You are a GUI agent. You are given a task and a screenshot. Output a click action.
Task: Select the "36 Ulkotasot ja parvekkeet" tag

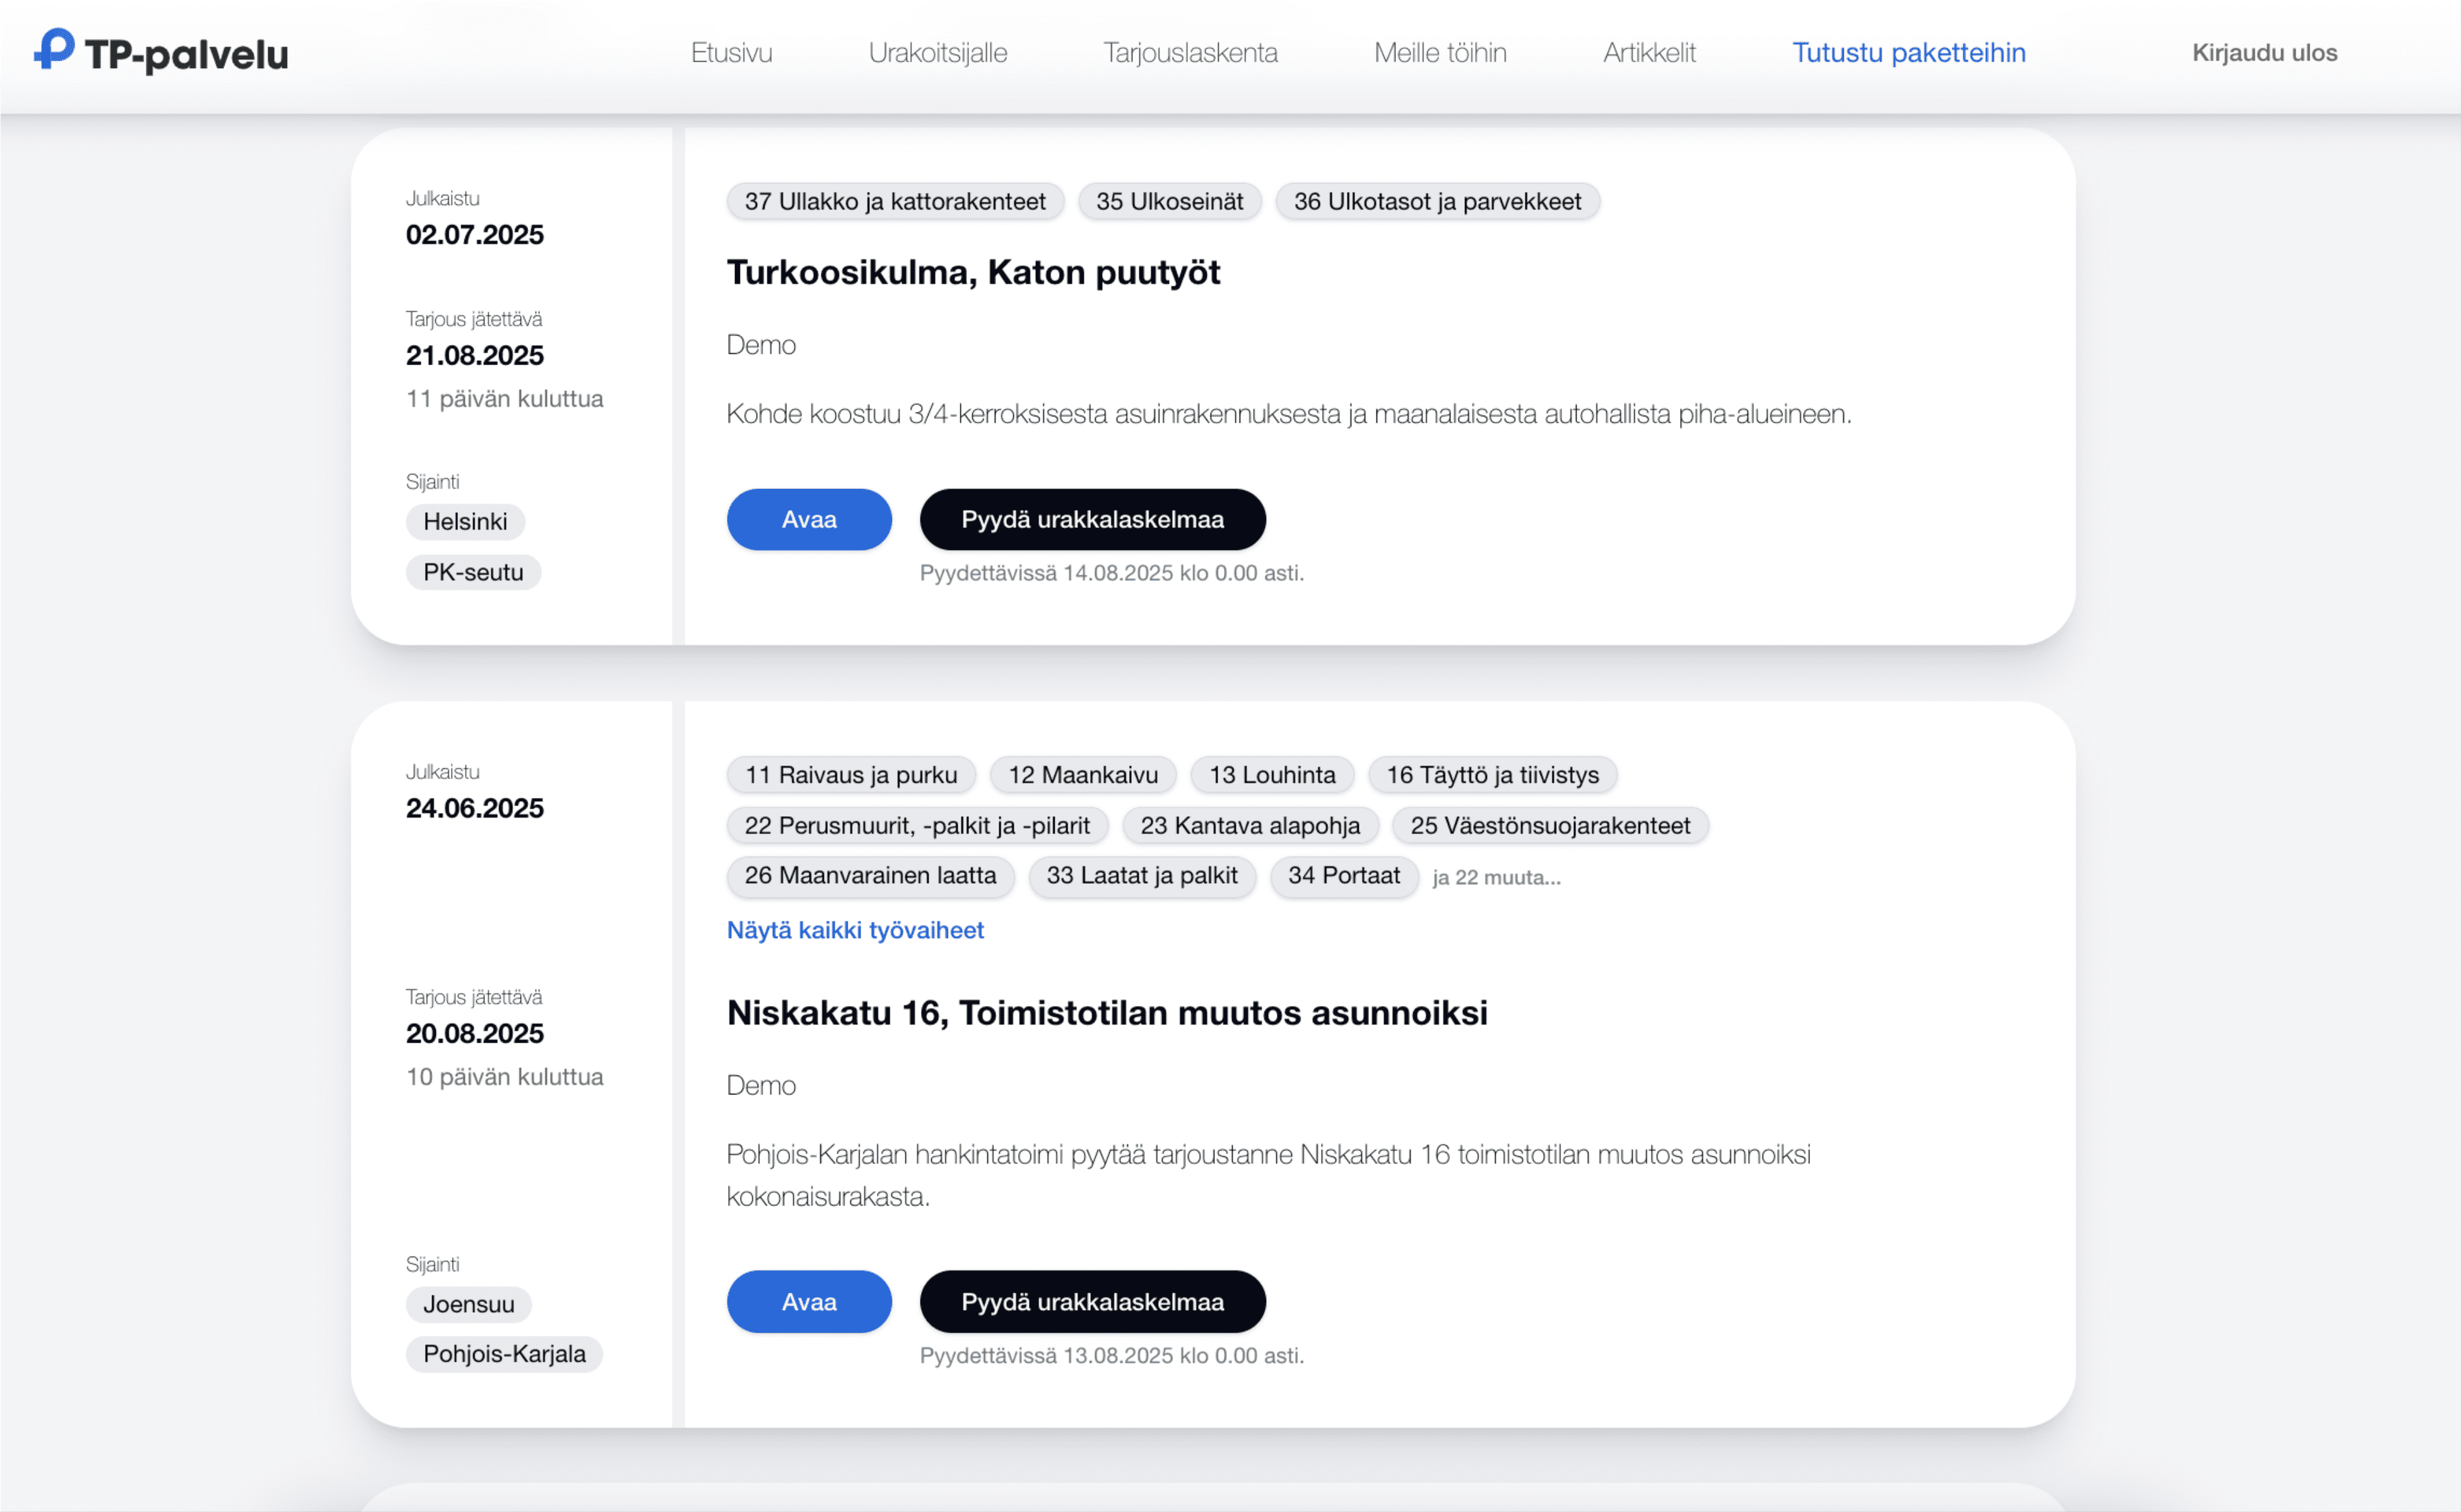[x=1437, y=201]
